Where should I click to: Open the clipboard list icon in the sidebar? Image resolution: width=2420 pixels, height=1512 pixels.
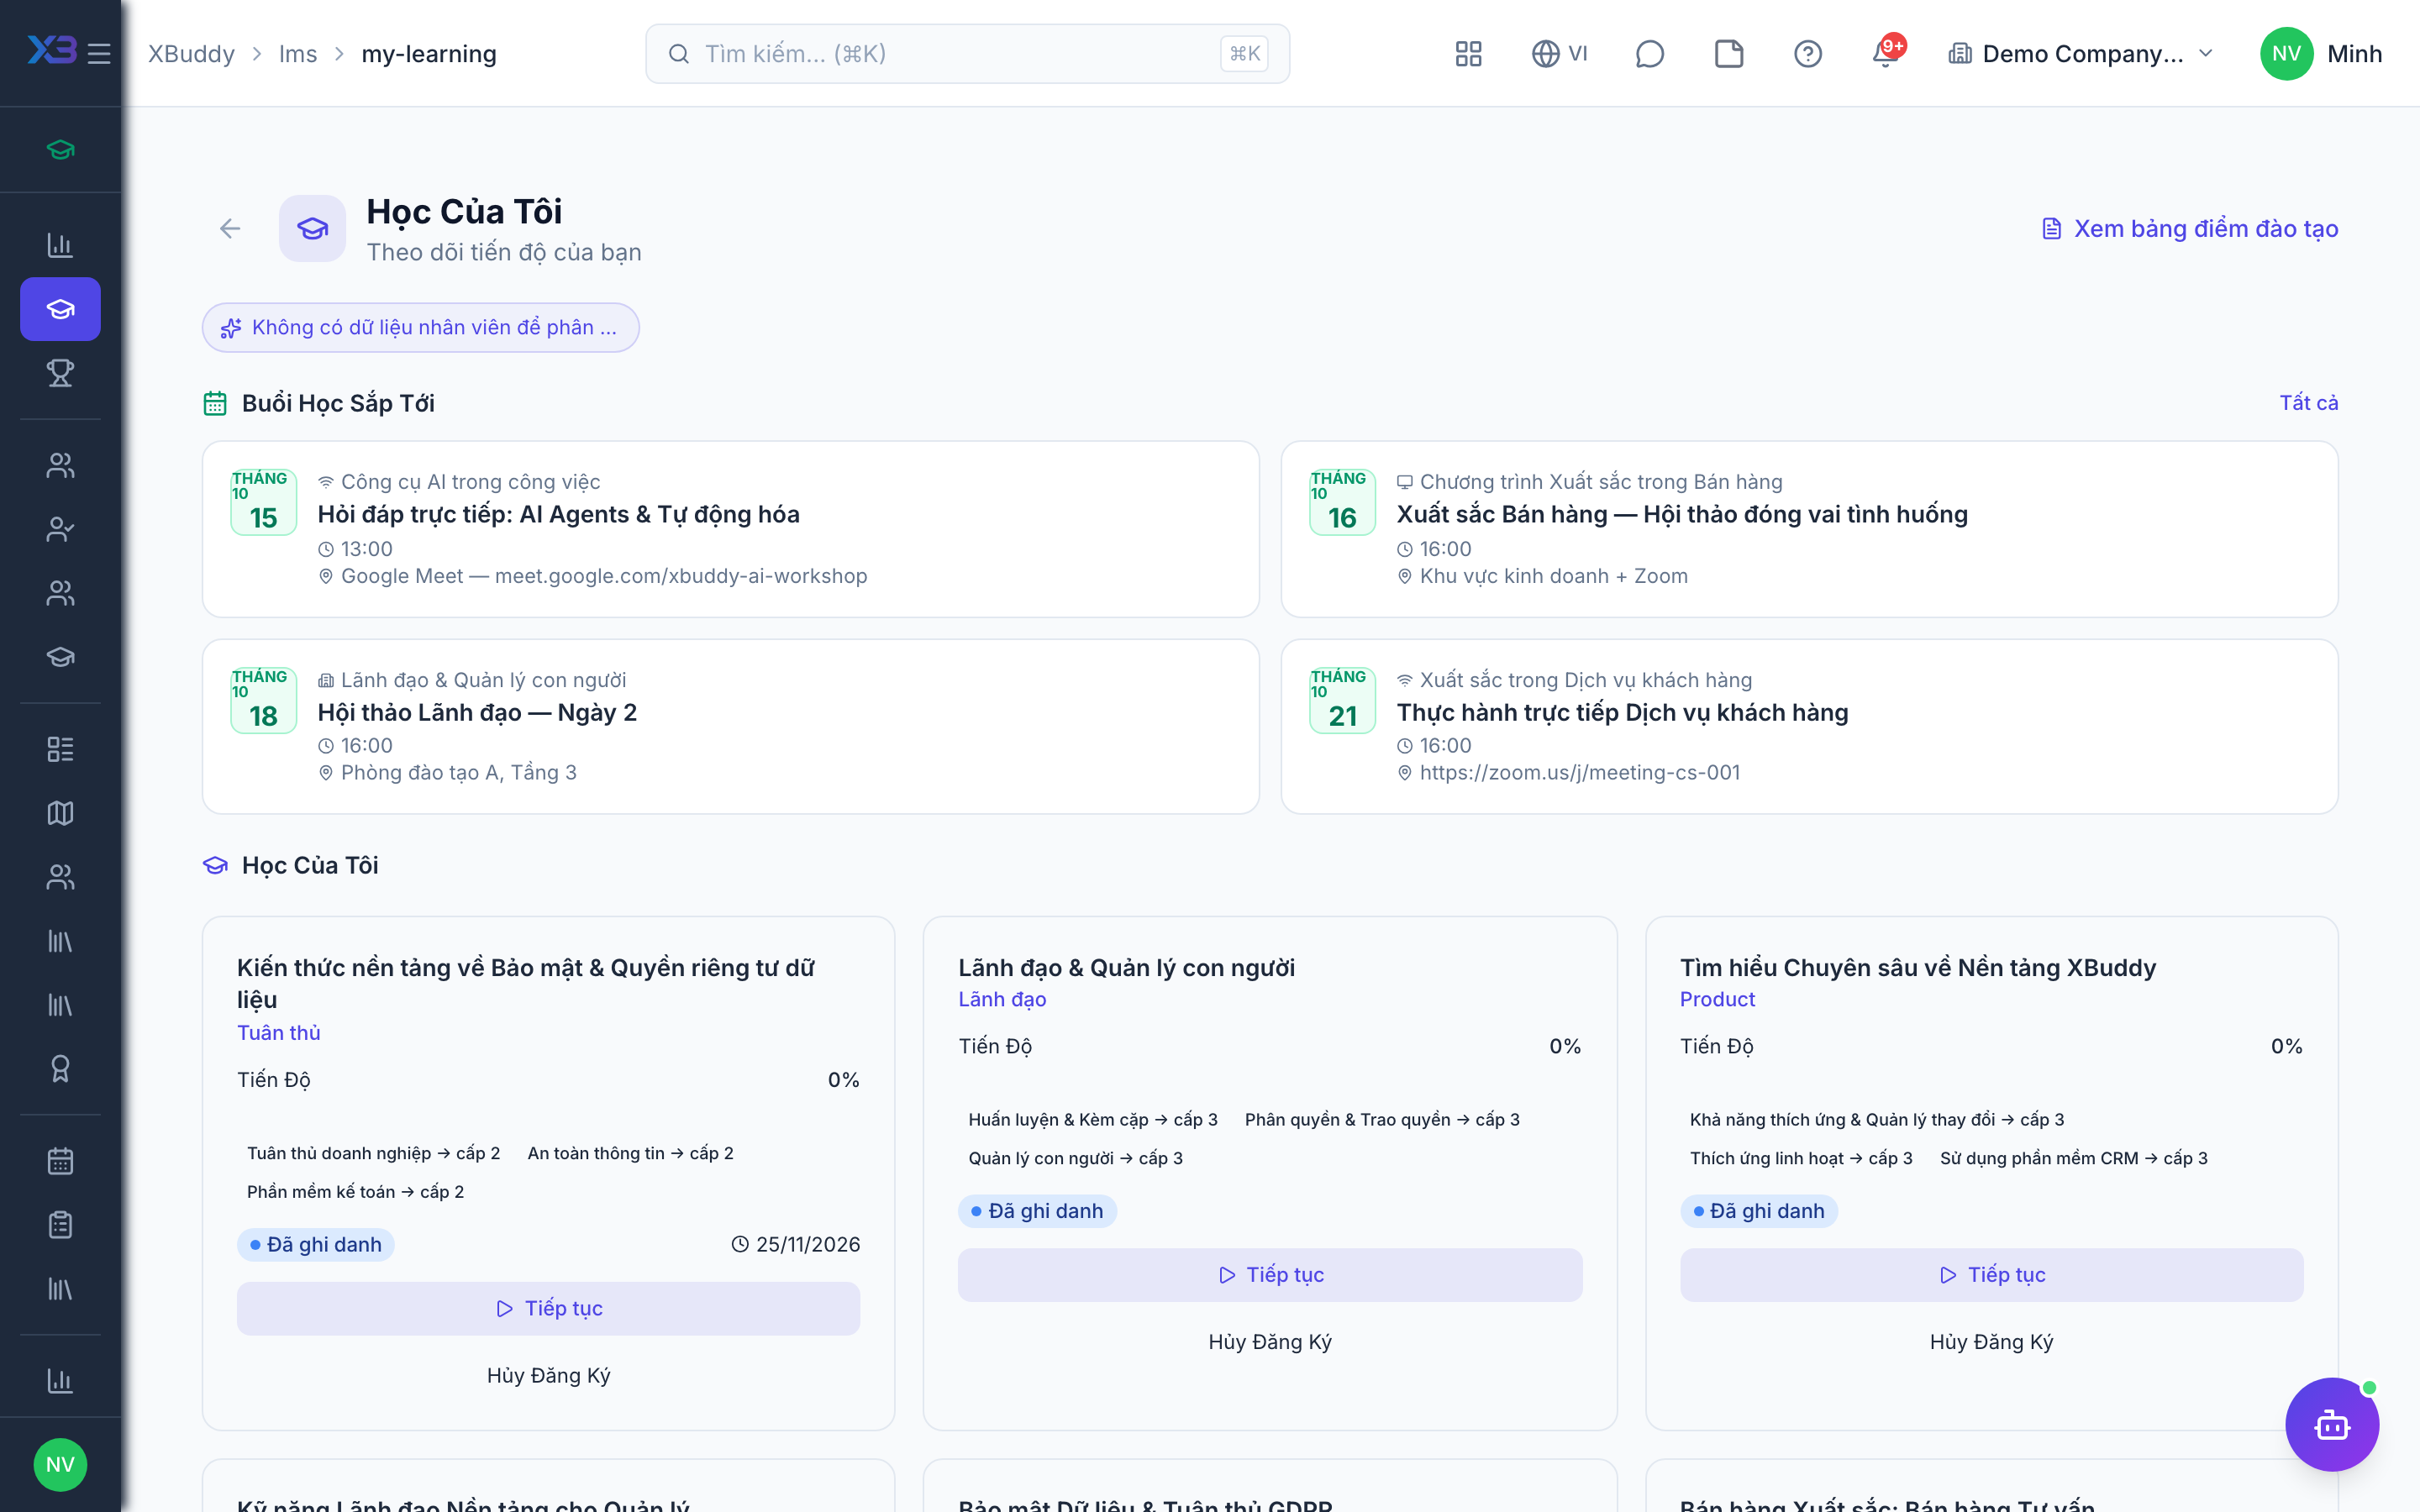[x=60, y=1225]
